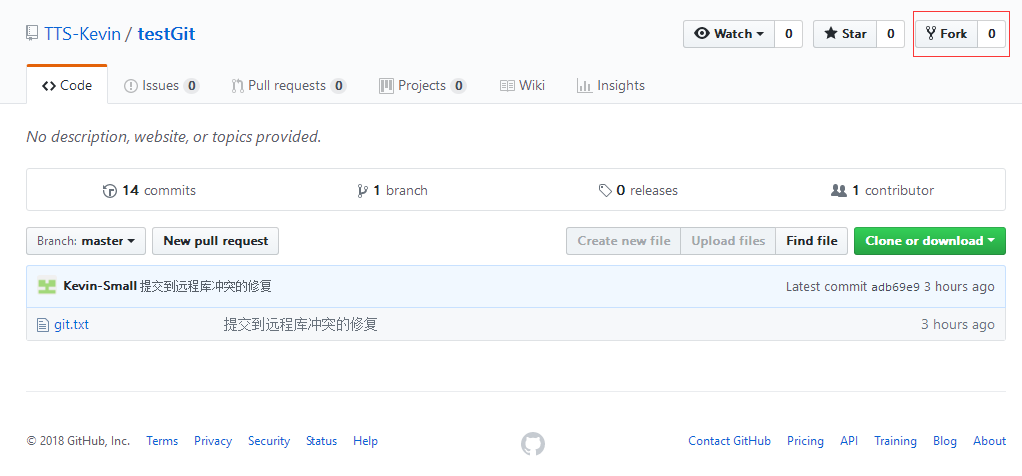This screenshot has height=476, width=1022.
Task: View the 1 contributor page
Action: pos(883,190)
